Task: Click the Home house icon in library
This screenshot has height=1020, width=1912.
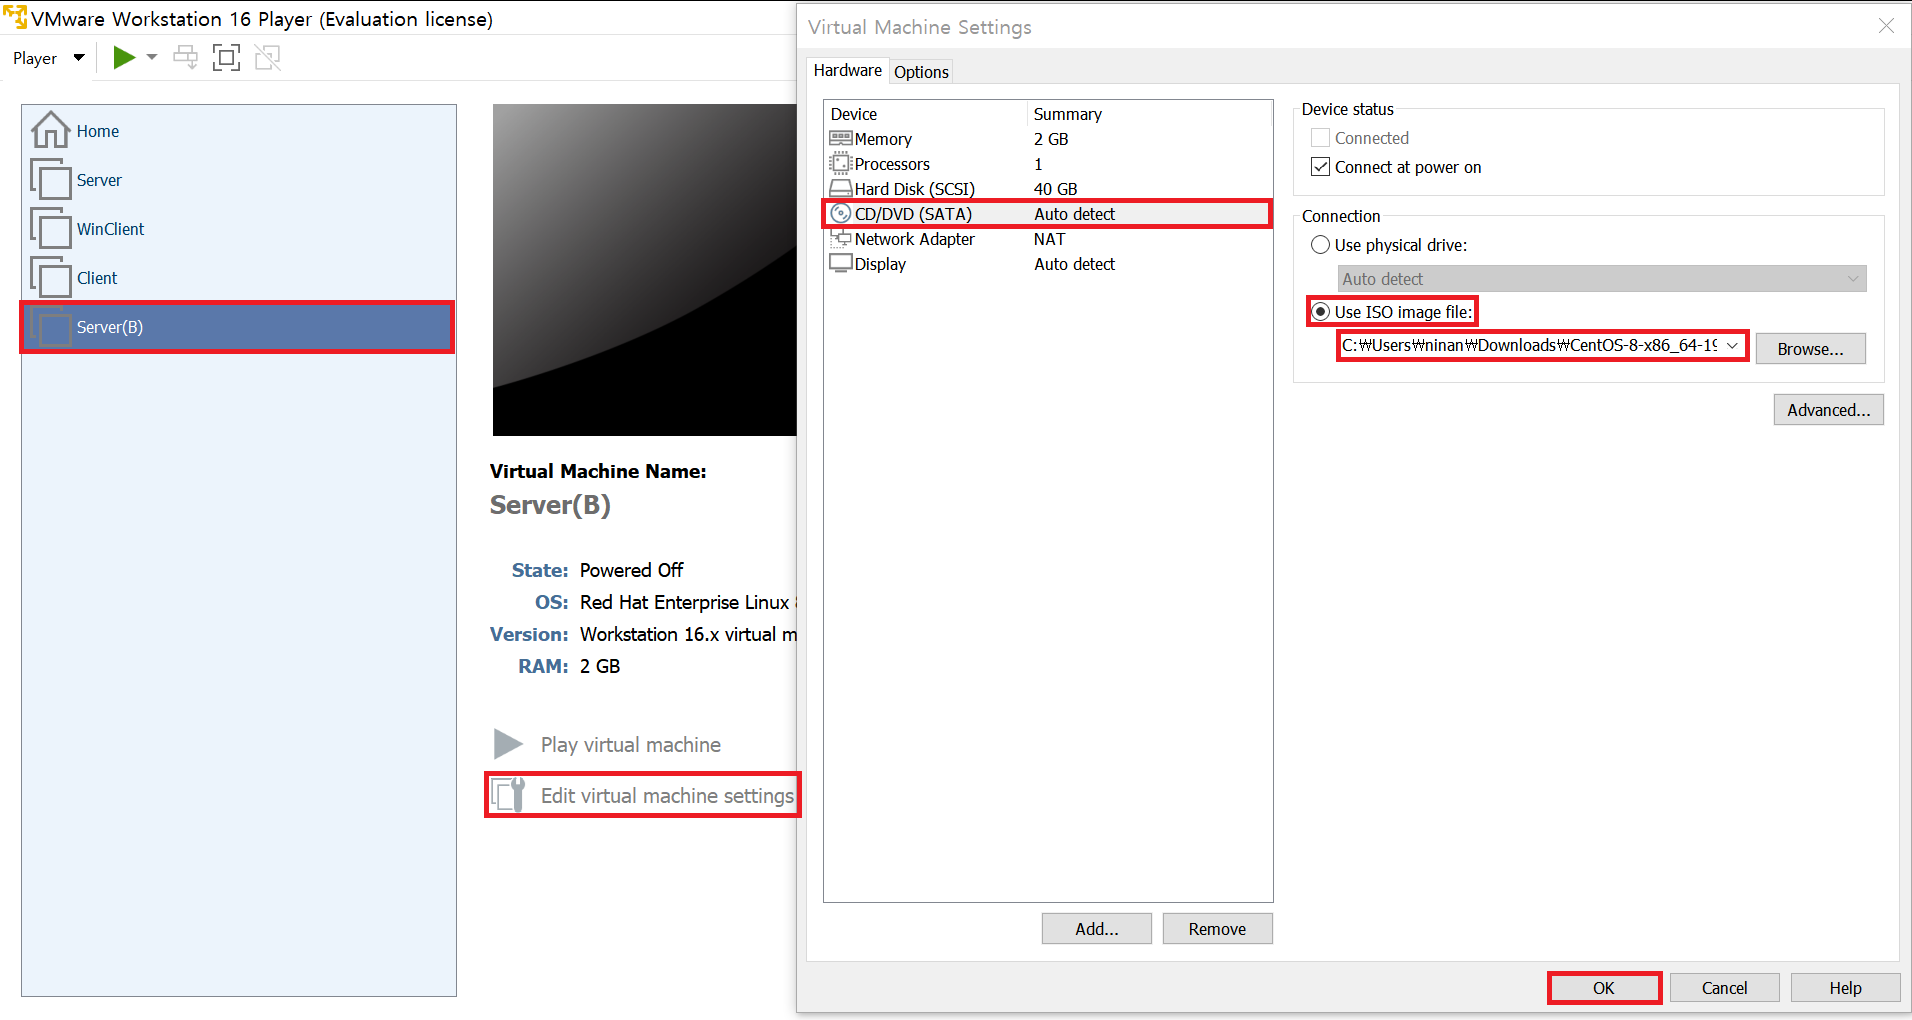Action: pyautogui.click(x=50, y=129)
